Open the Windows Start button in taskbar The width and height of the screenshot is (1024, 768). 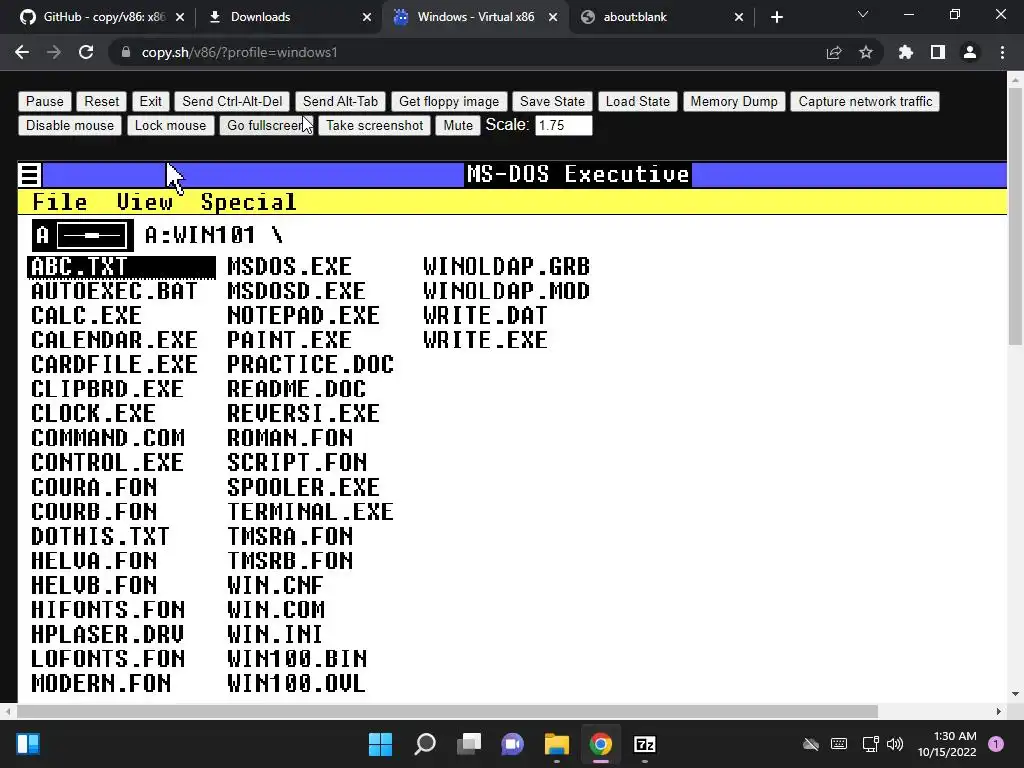coord(380,744)
